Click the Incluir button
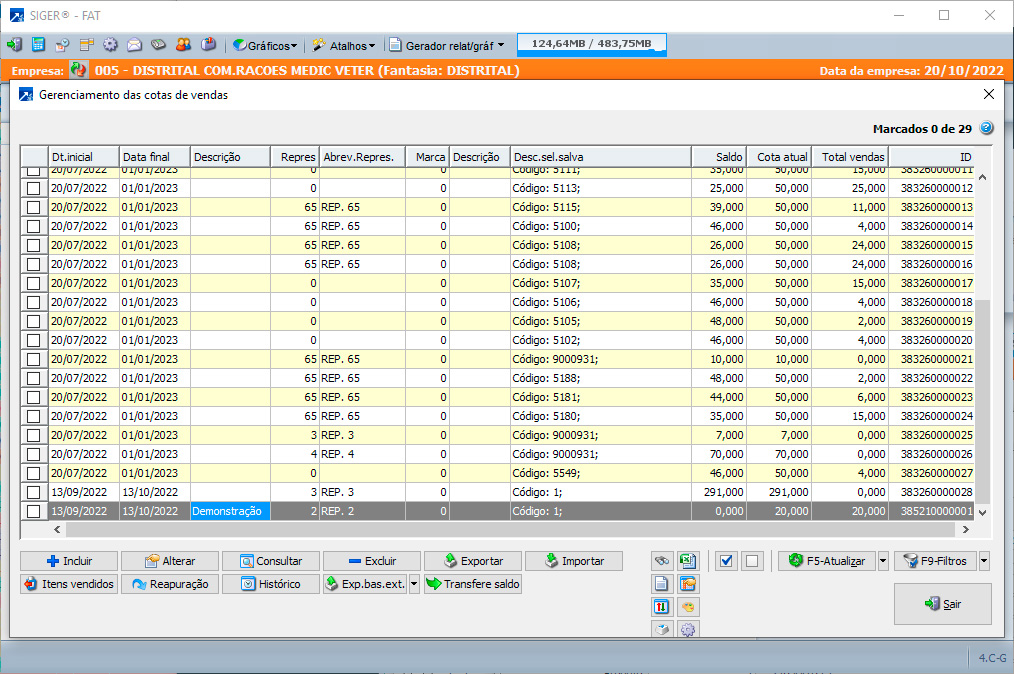Image resolution: width=1014 pixels, height=674 pixels. (x=69, y=561)
